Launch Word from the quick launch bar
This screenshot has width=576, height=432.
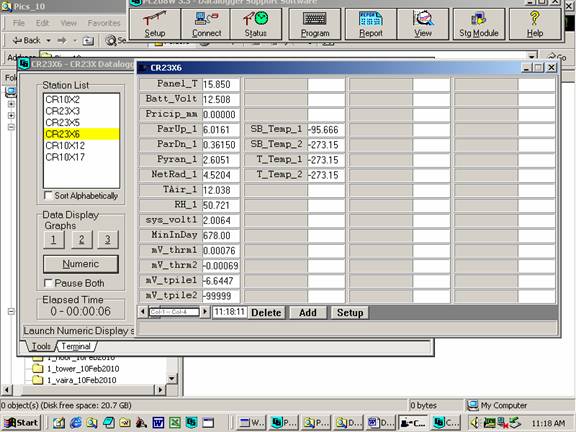coord(158,423)
